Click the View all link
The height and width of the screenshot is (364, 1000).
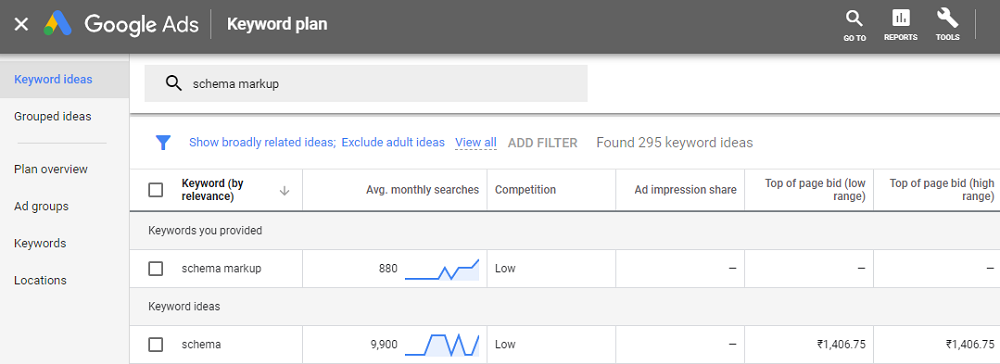(476, 142)
